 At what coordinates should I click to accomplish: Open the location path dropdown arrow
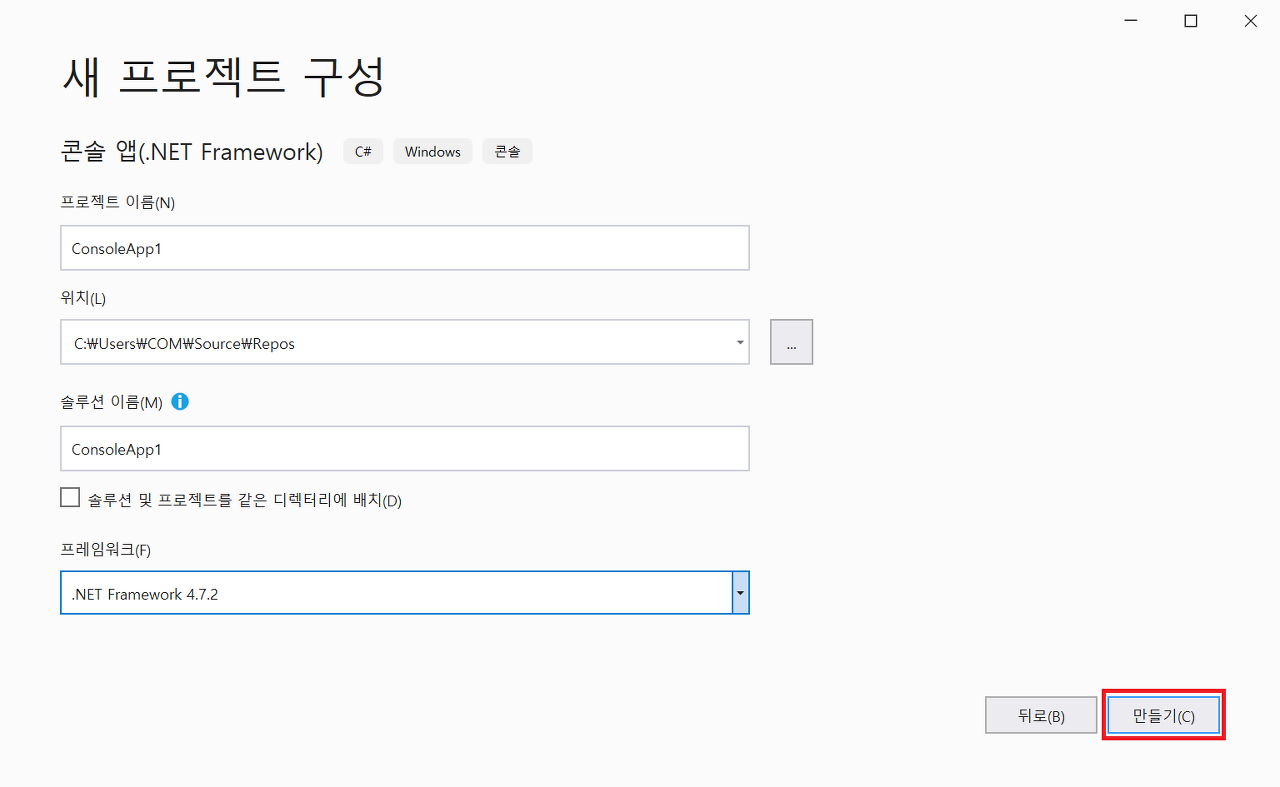click(740, 343)
